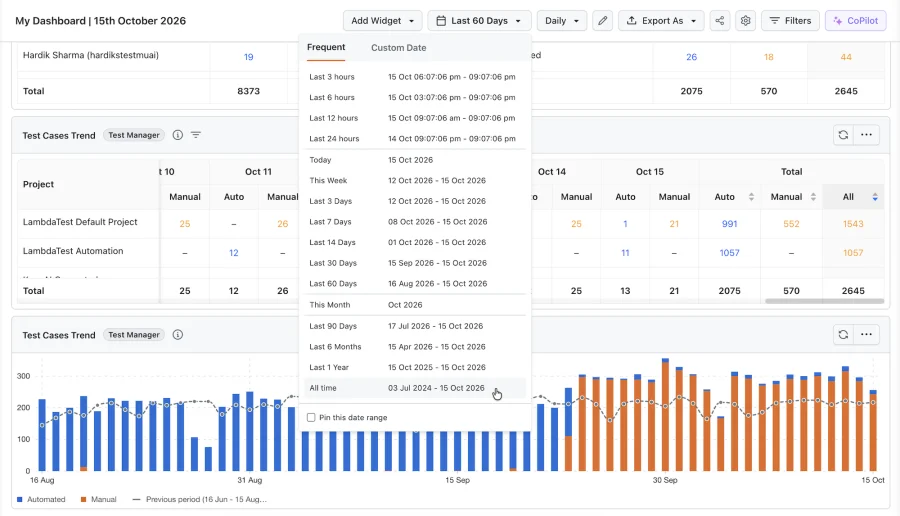The image size is (900, 516).
Task: Click Oct 11 column header
Action: click(258, 172)
